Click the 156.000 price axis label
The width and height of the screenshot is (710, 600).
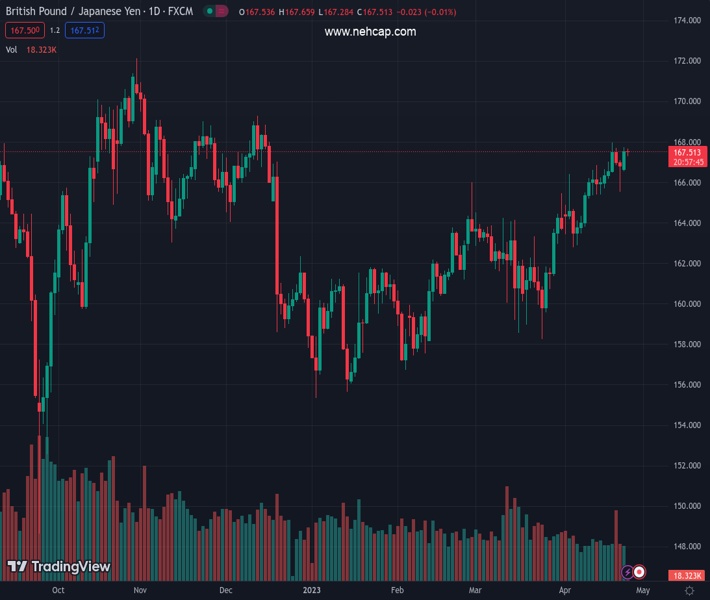pyautogui.click(x=687, y=384)
